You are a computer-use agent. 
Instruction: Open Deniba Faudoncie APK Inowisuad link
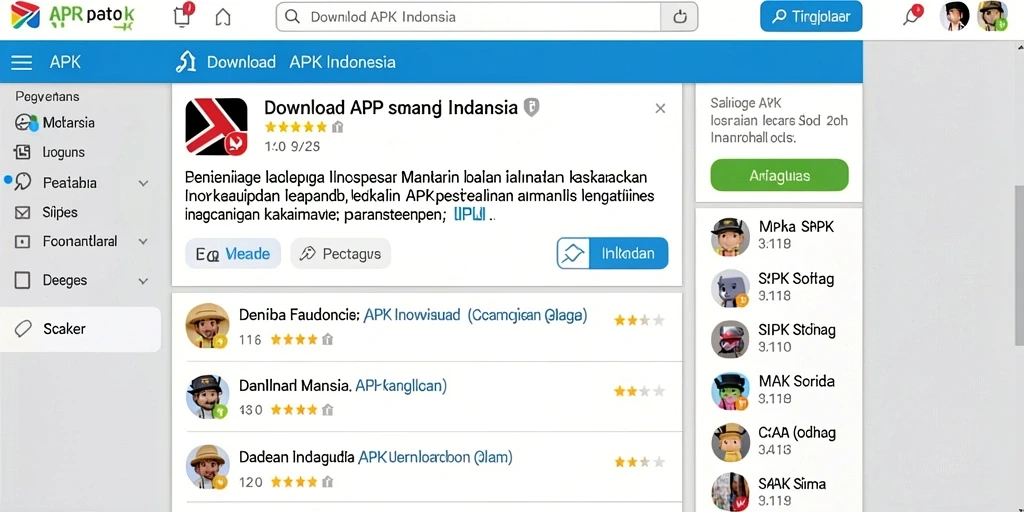pos(475,315)
